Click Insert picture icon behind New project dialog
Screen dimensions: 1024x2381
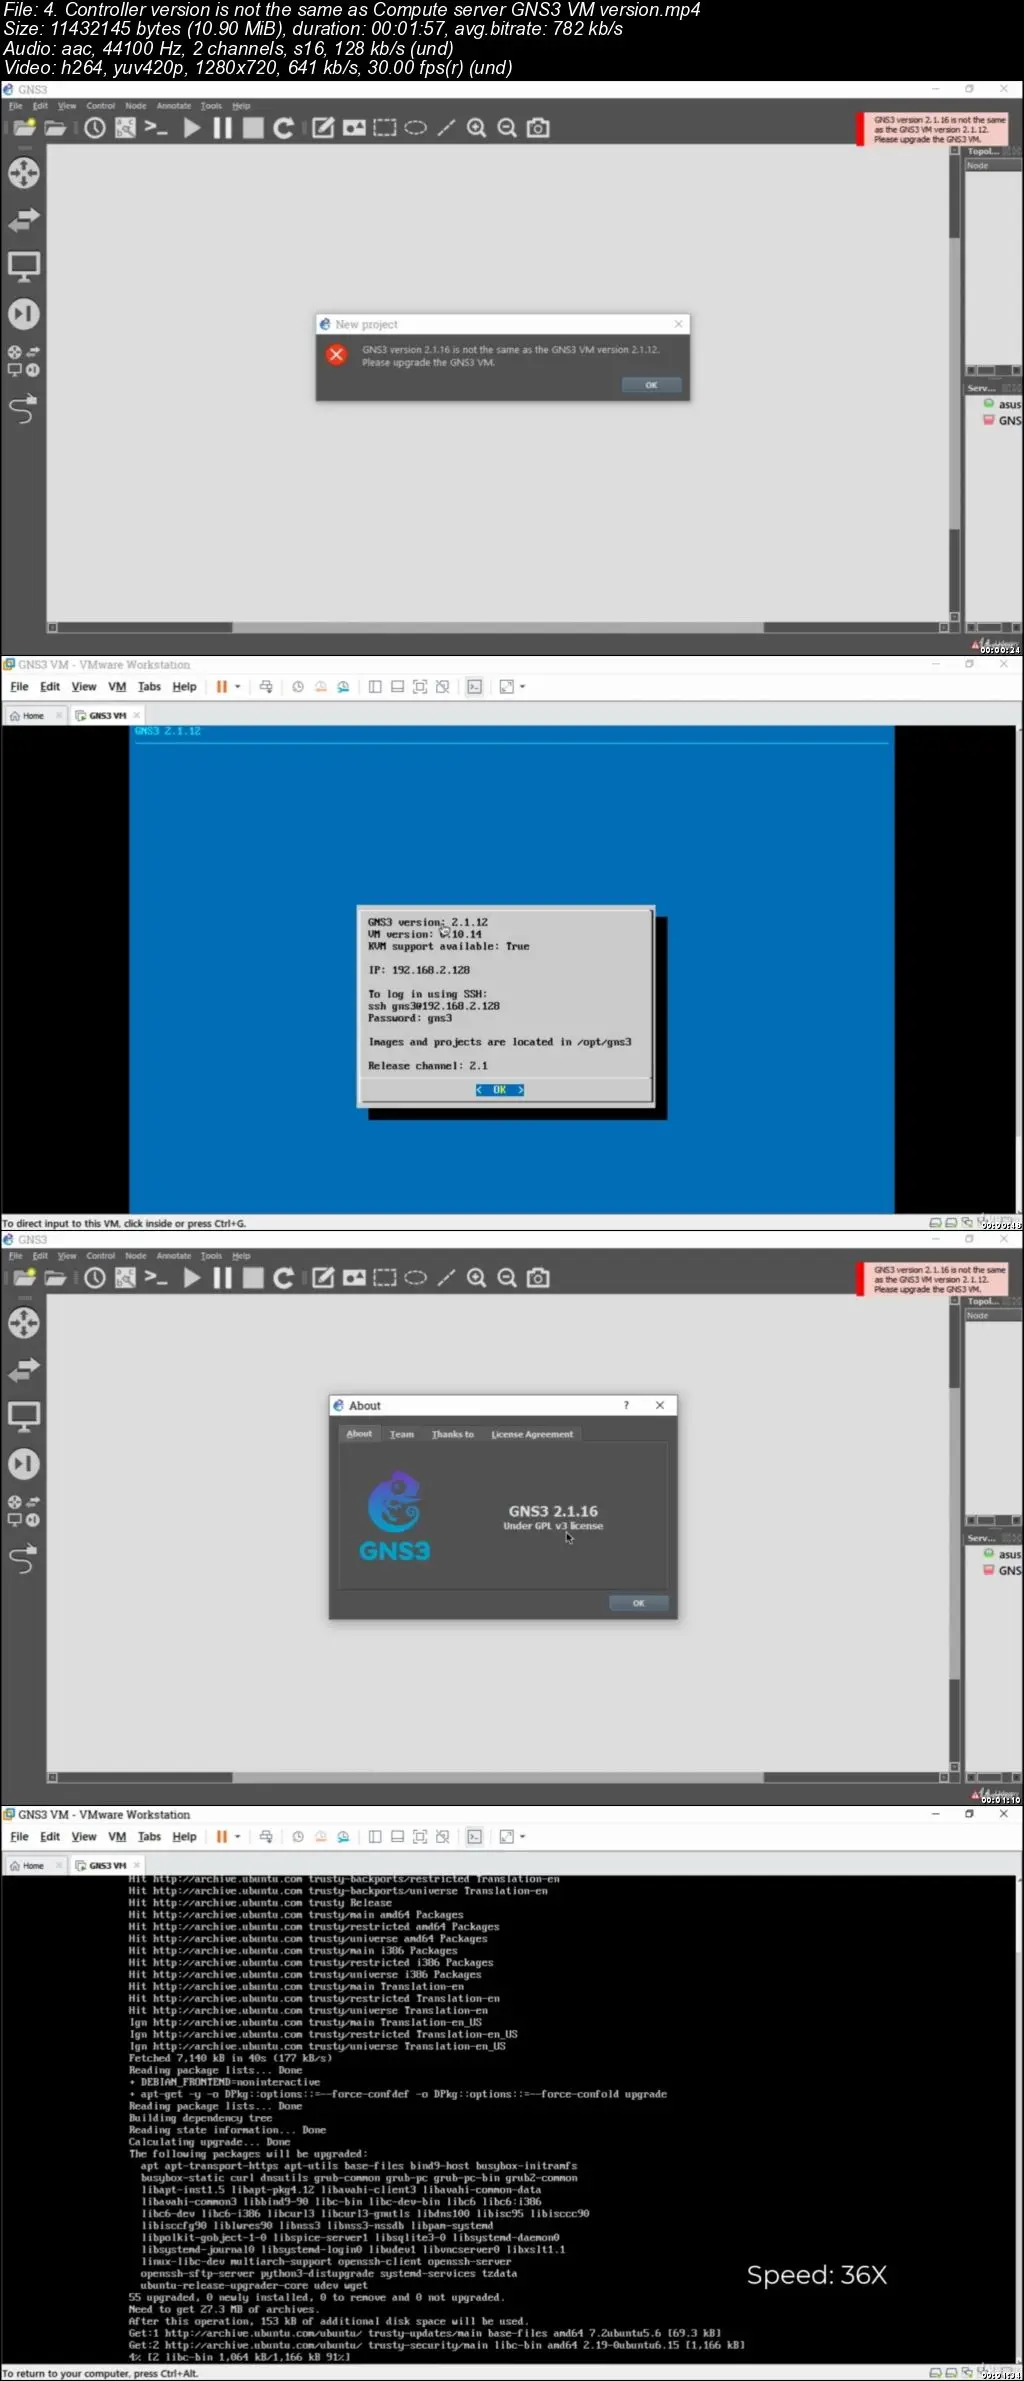tap(354, 128)
